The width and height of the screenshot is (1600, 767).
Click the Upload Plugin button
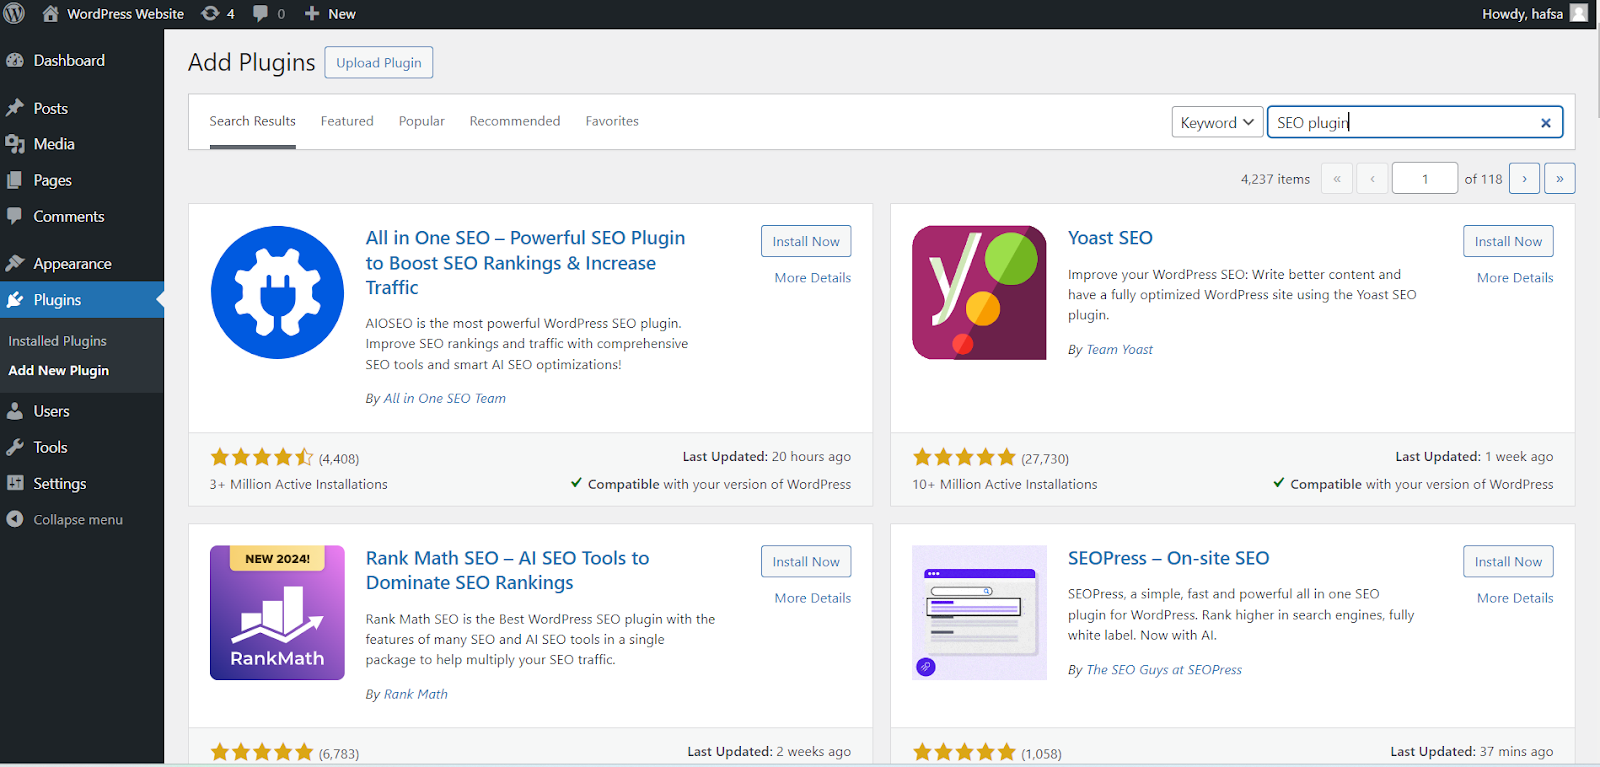pyautogui.click(x=379, y=62)
